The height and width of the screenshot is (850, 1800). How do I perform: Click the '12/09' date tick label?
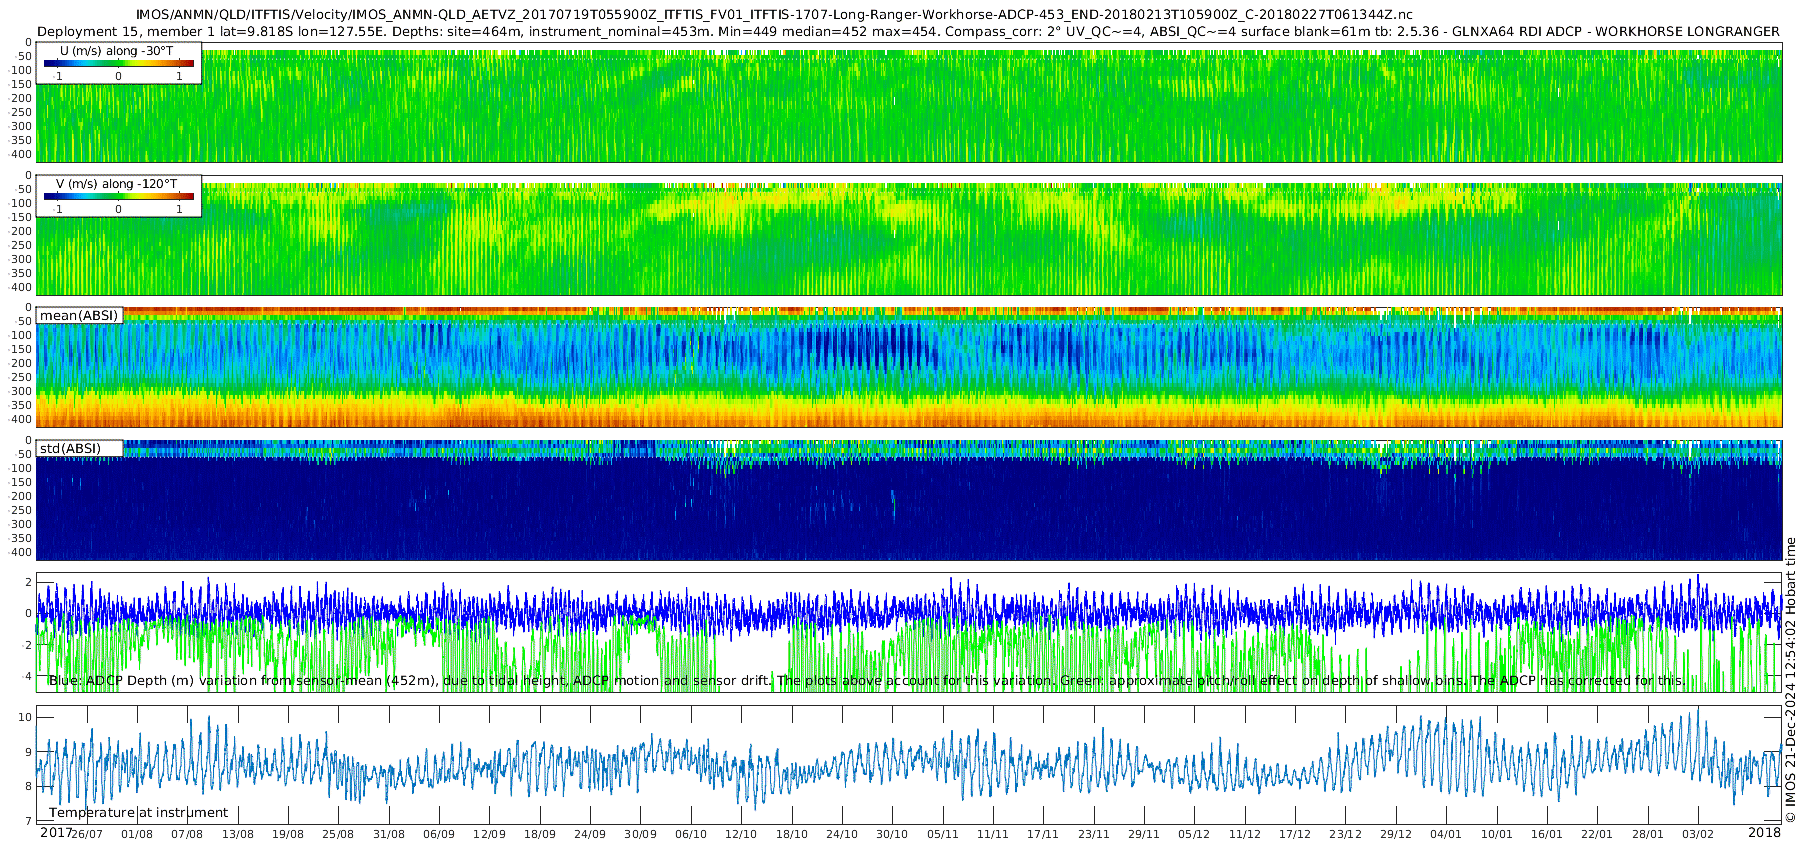(489, 835)
